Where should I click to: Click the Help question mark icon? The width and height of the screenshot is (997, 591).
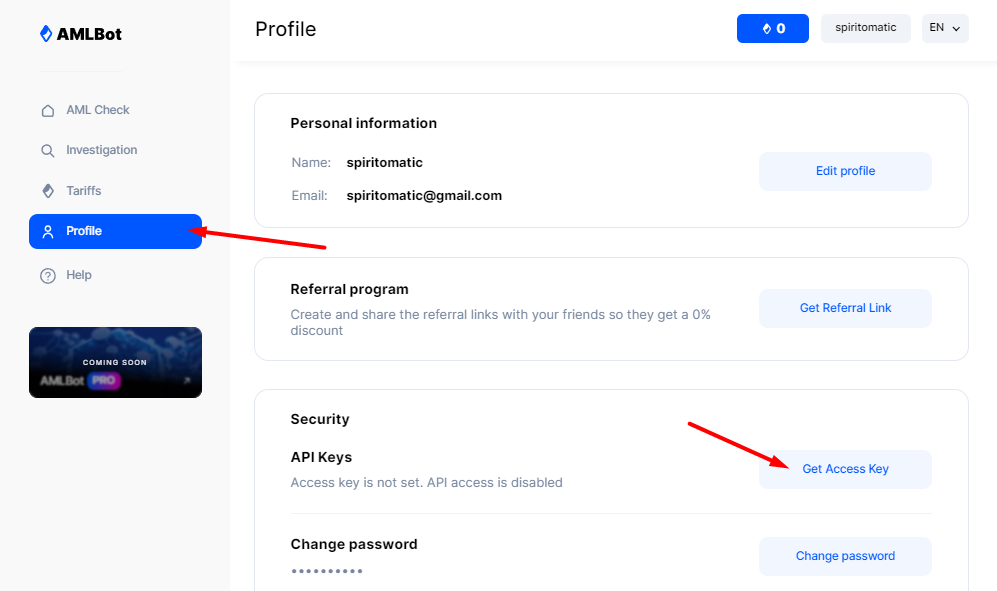pos(47,276)
